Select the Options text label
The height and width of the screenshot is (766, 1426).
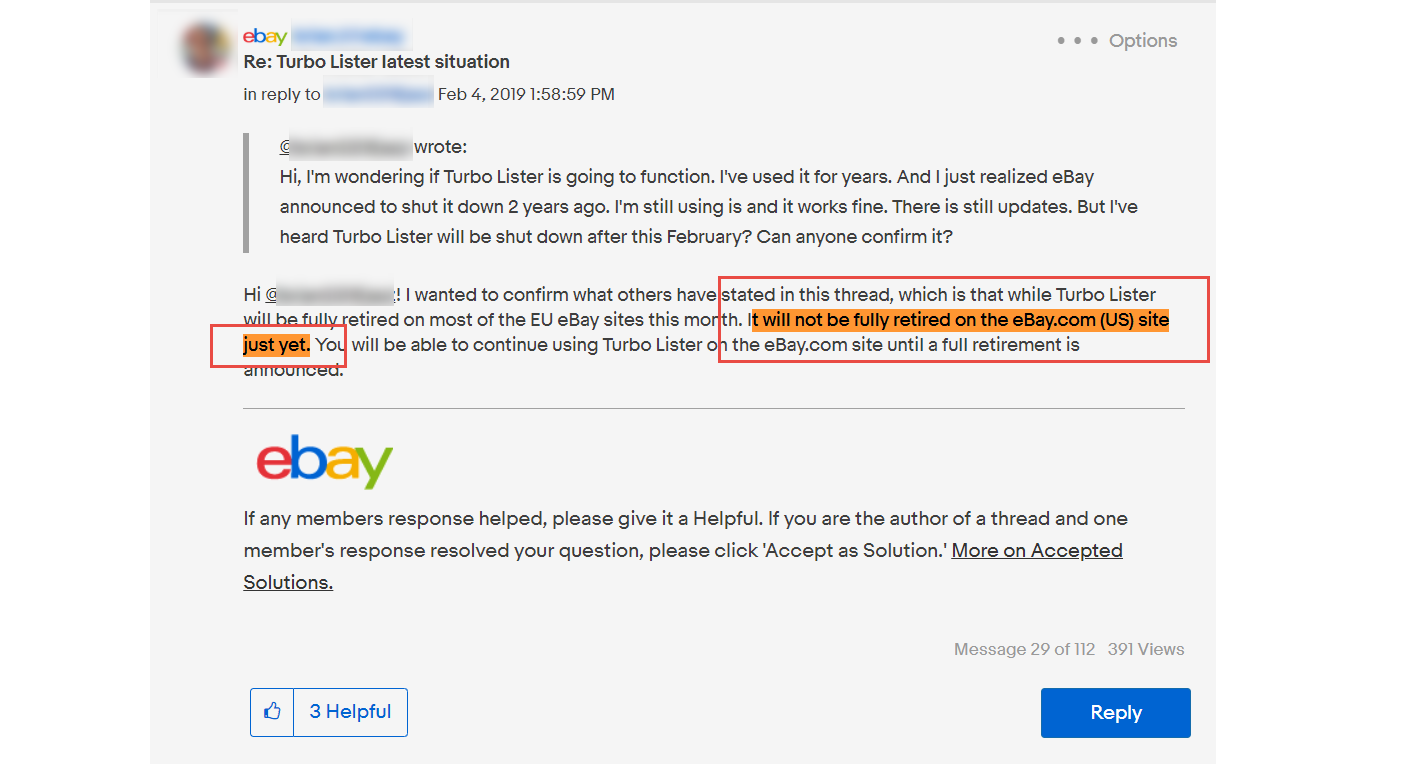1143,41
